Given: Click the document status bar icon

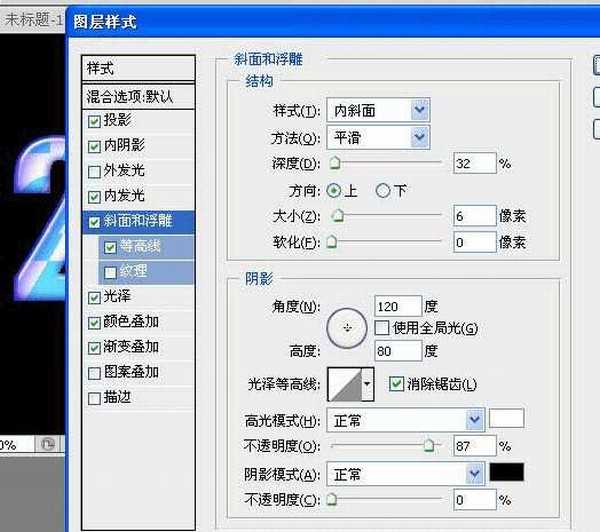Looking at the screenshot, I should pyautogui.click(x=47, y=444).
